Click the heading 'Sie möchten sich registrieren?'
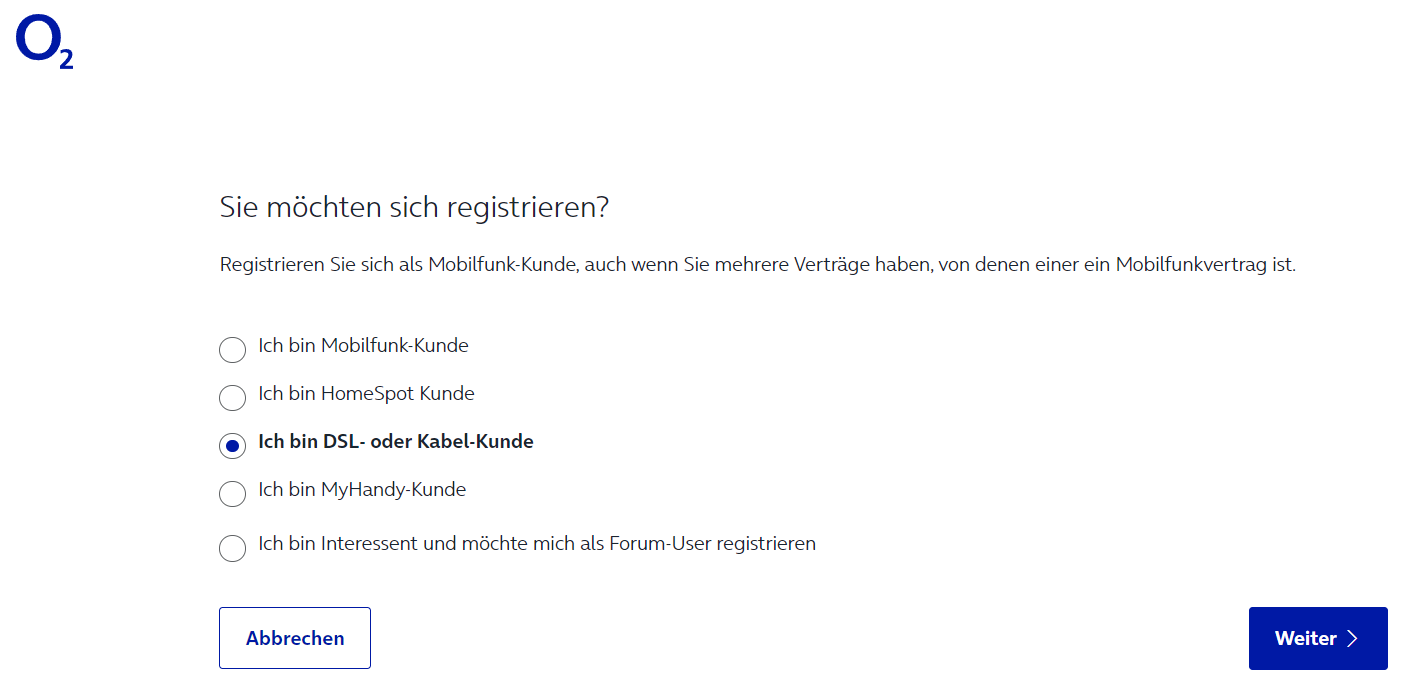1417x696 pixels. click(414, 208)
